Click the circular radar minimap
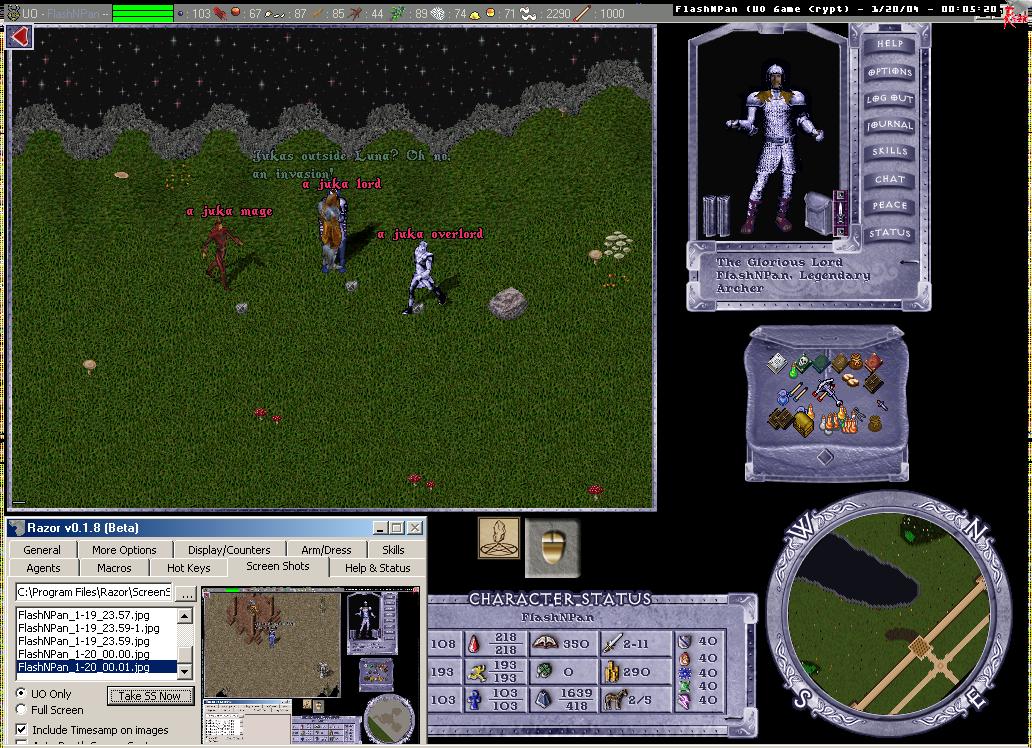 (890, 614)
